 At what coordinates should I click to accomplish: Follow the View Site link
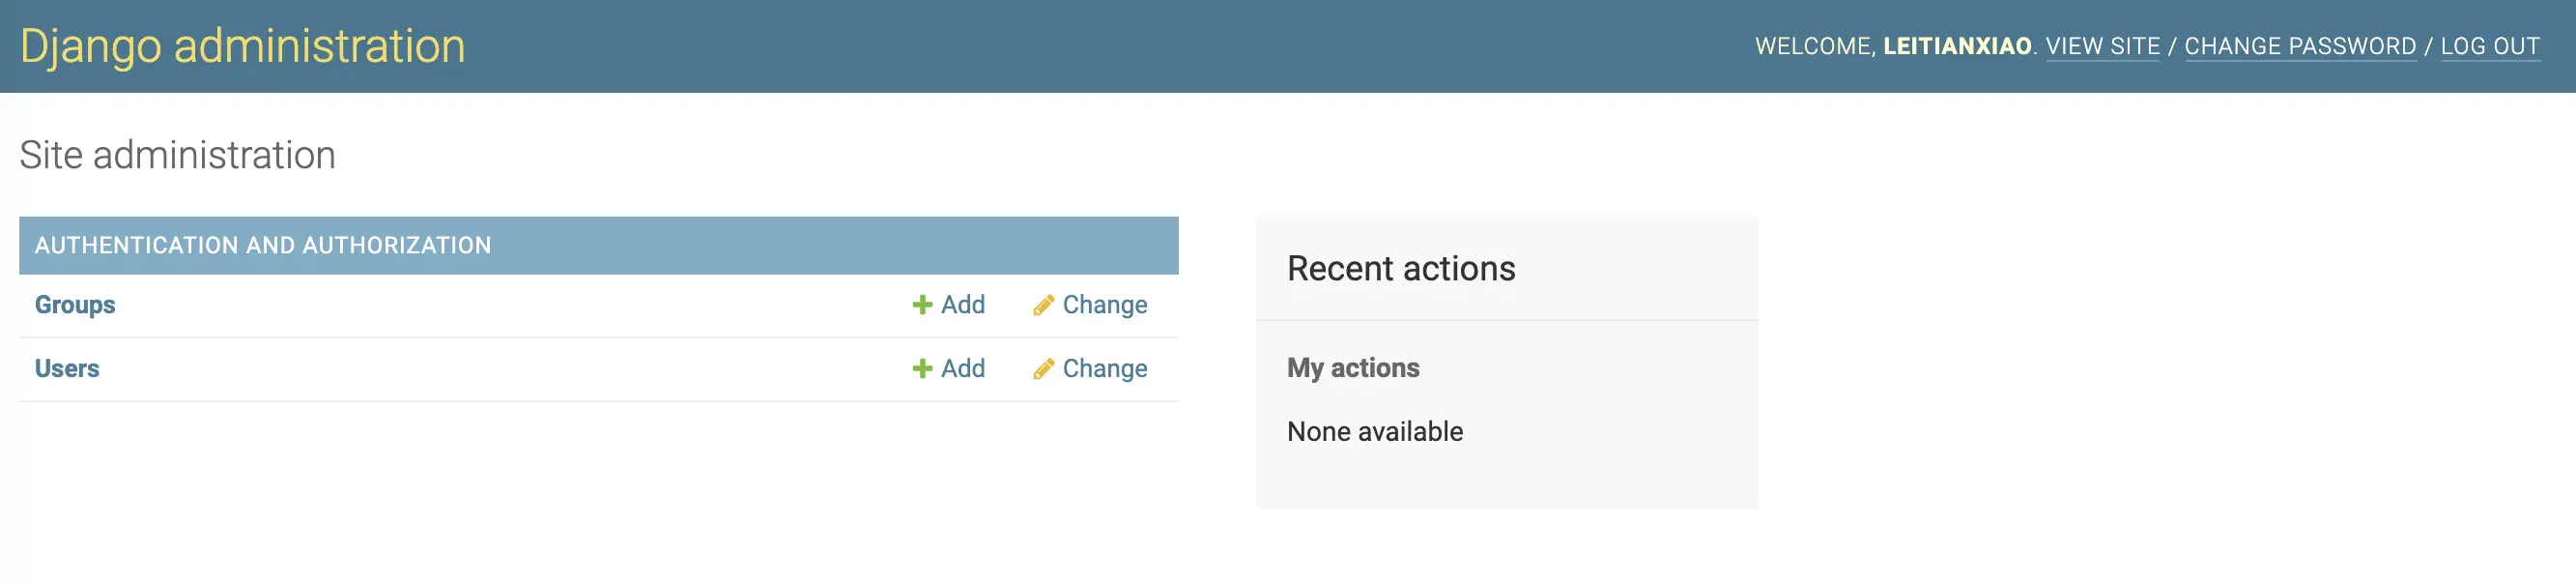click(x=2102, y=47)
